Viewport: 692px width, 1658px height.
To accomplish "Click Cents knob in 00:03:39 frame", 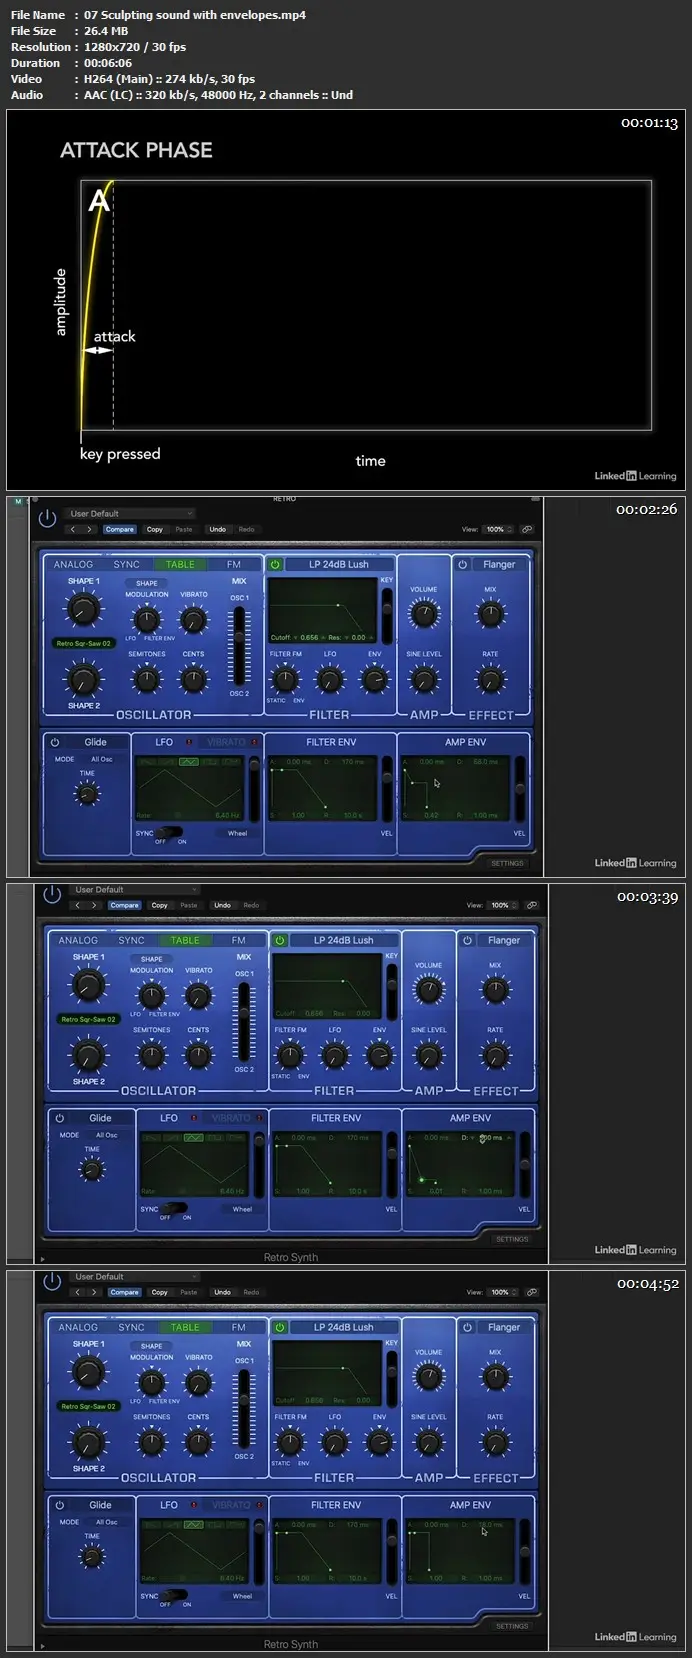I will click(199, 1055).
